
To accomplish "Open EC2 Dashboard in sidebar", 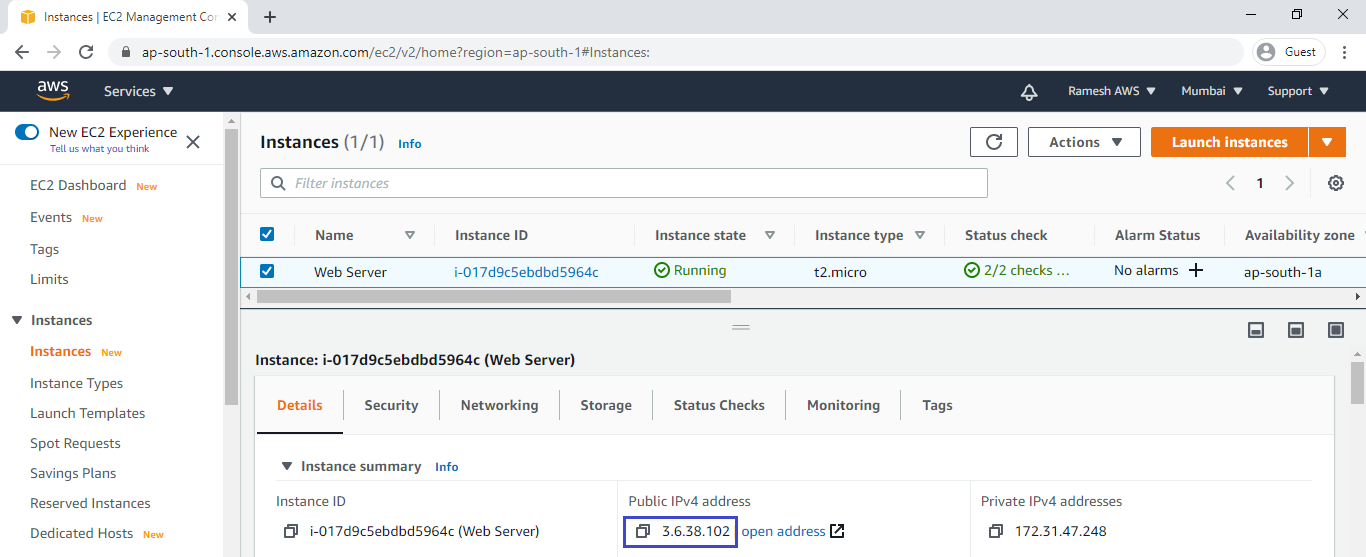I will coord(78,185).
